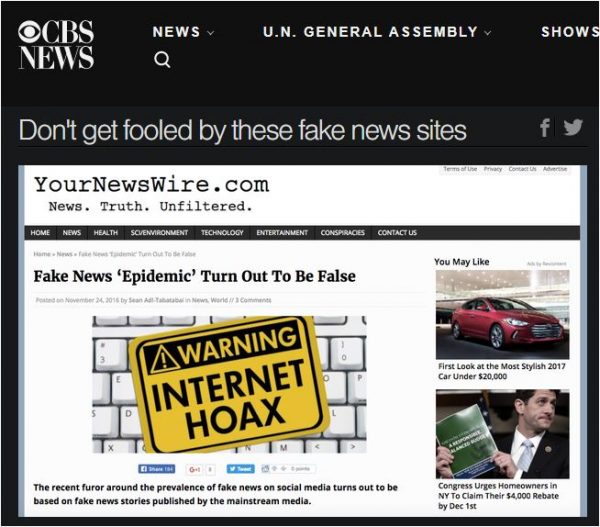
Task: Select the HEALTH tab in the navbar
Action: (x=106, y=233)
